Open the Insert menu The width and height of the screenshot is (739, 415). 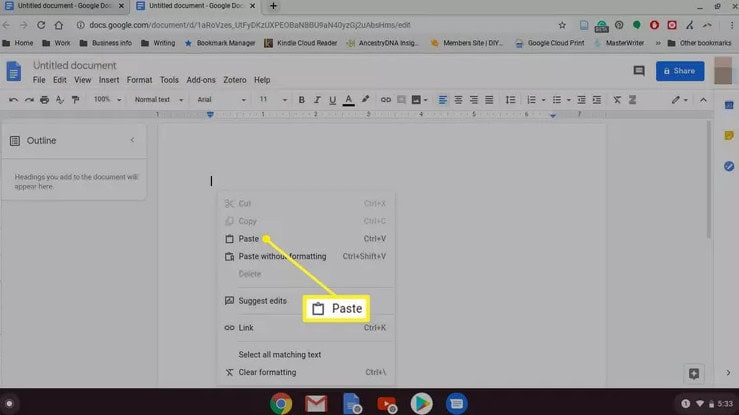click(x=109, y=80)
